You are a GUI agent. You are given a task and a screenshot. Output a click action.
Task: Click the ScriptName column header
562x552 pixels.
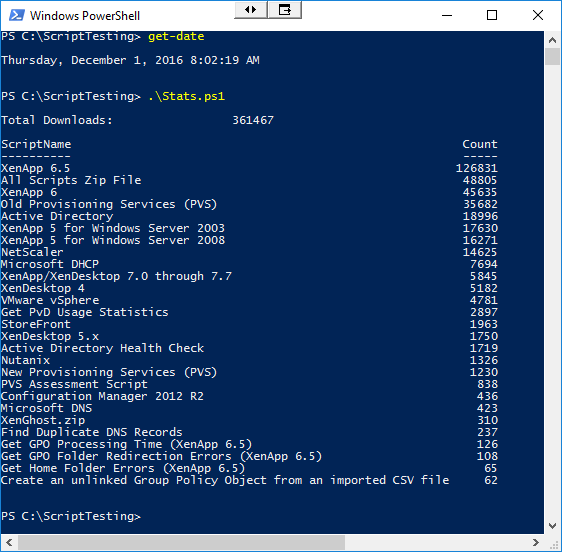(36, 144)
